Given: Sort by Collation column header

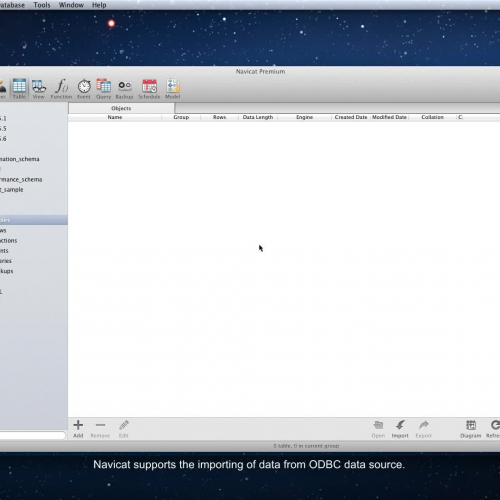Looking at the screenshot, I should [432, 117].
